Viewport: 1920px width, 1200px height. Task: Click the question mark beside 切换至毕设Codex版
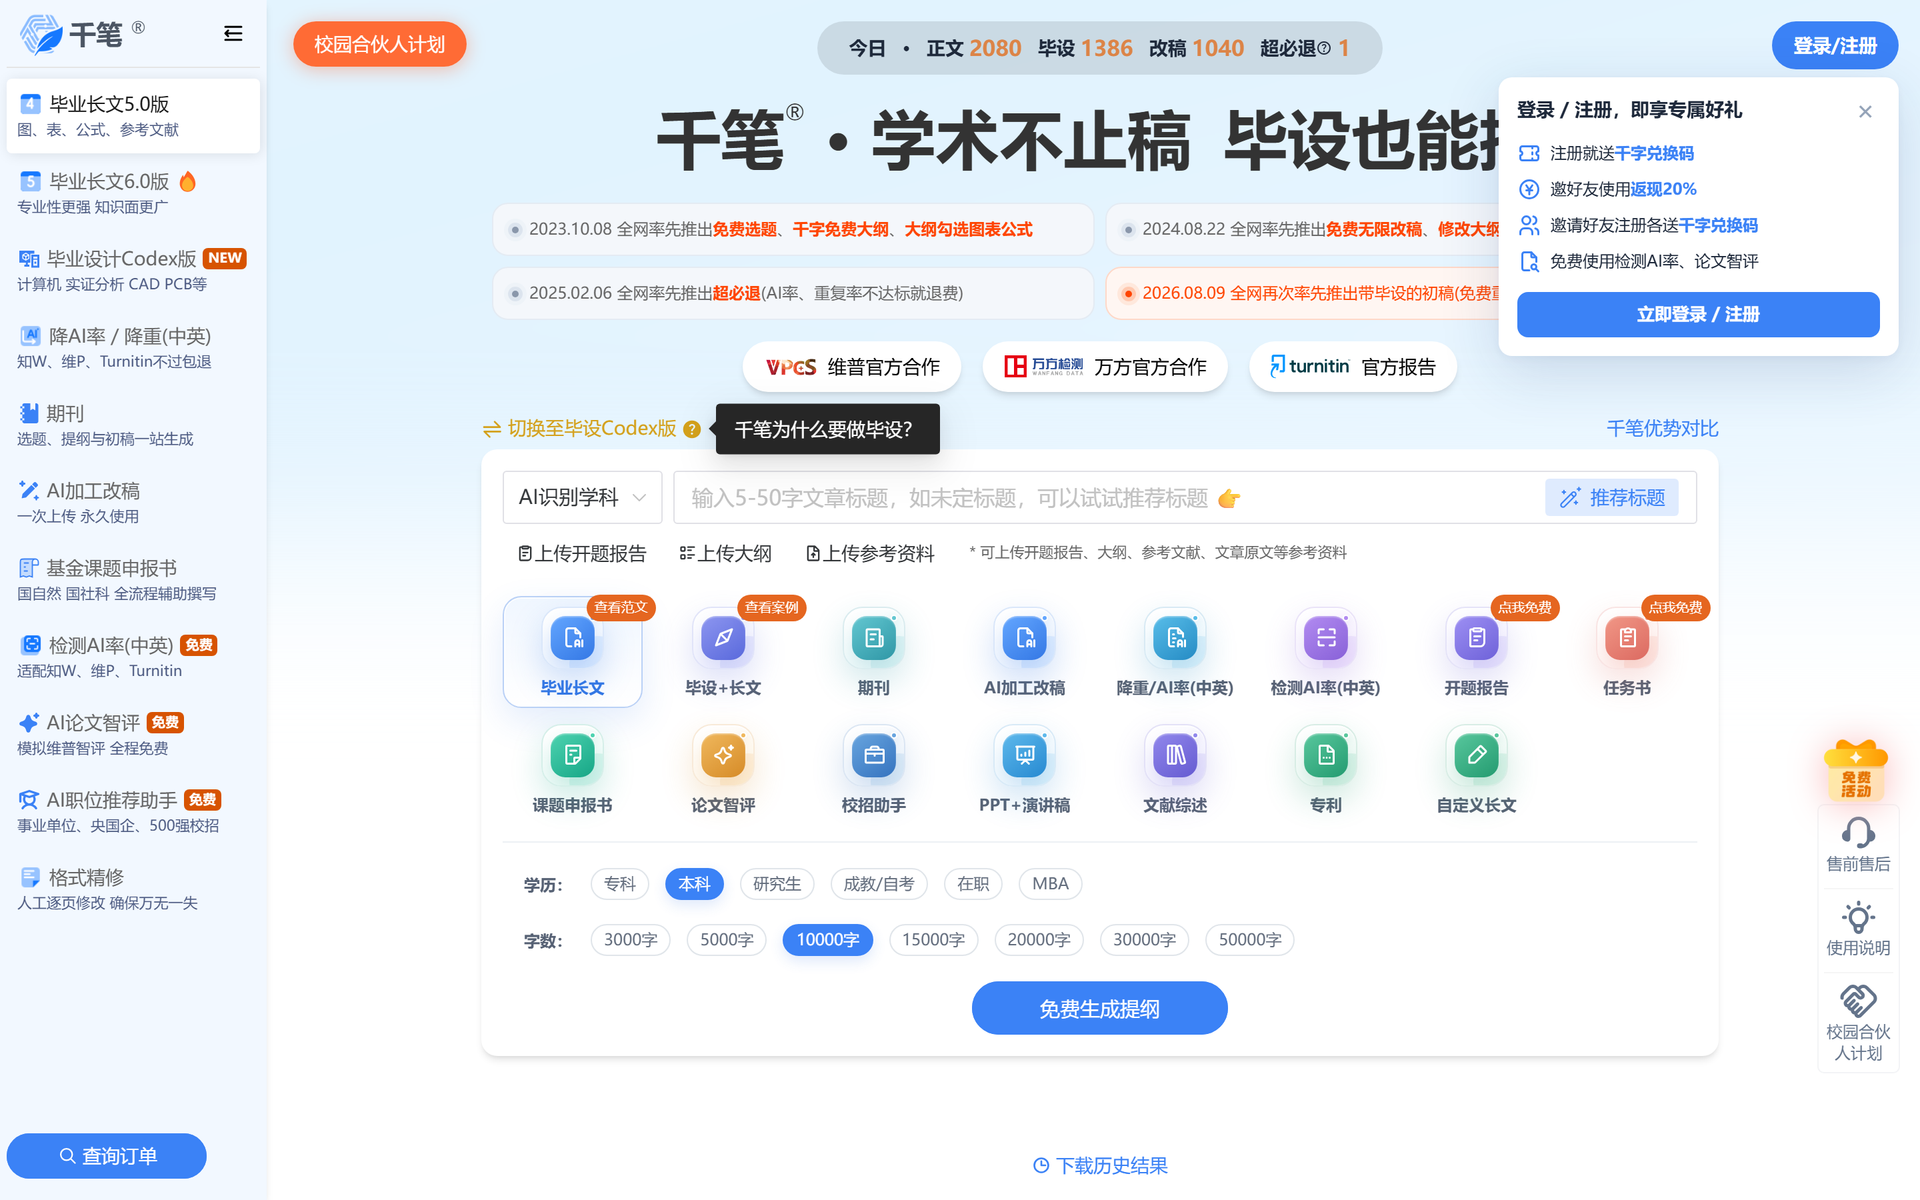click(692, 429)
